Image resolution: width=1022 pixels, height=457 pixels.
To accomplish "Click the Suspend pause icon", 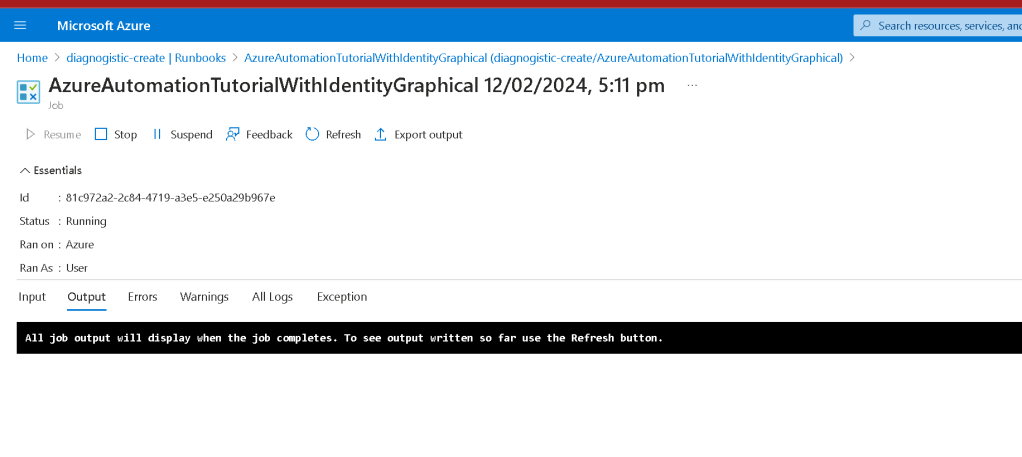I will tap(156, 134).
